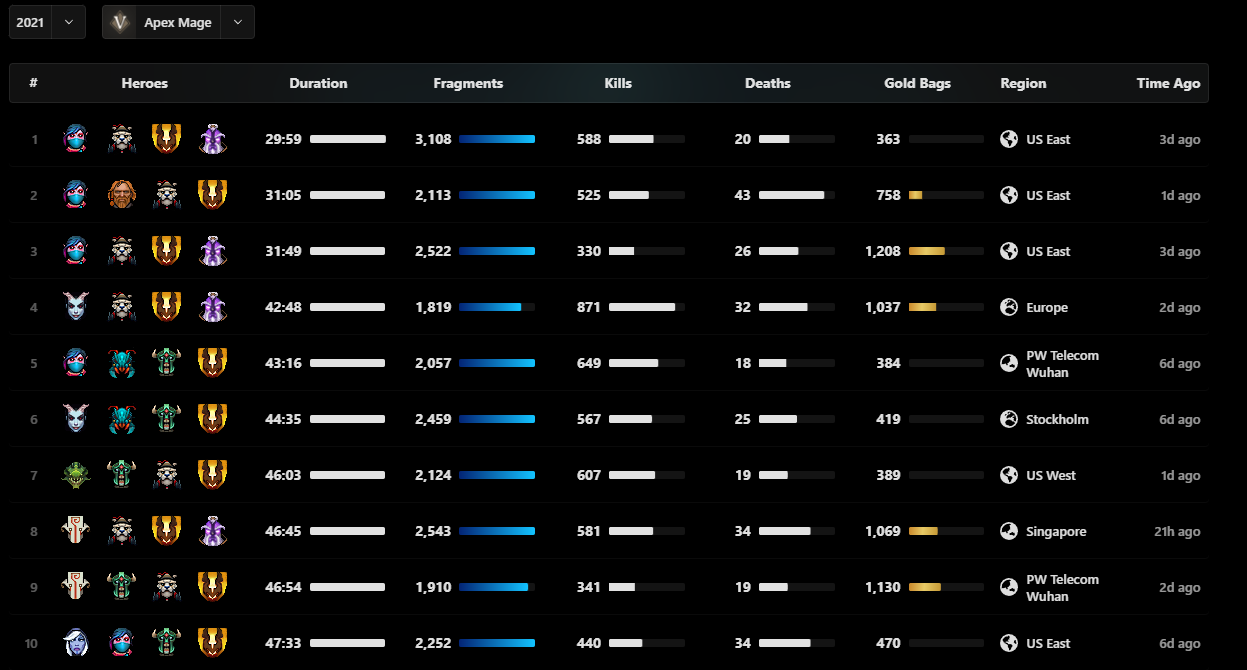This screenshot has height=670, width=1247.
Task: Click the US West region label
Action: click(1051, 475)
